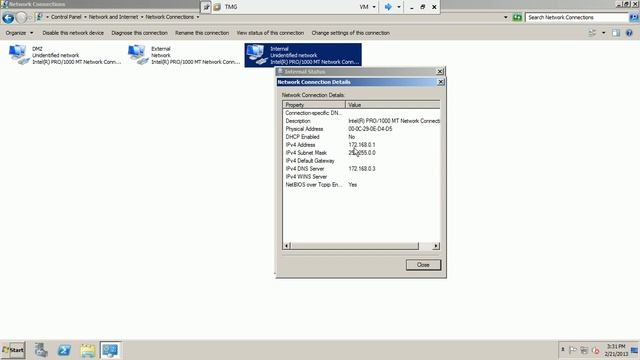The image size is (640, 360).
Task: Open PowerShell from taskbar
Action: 64,350
